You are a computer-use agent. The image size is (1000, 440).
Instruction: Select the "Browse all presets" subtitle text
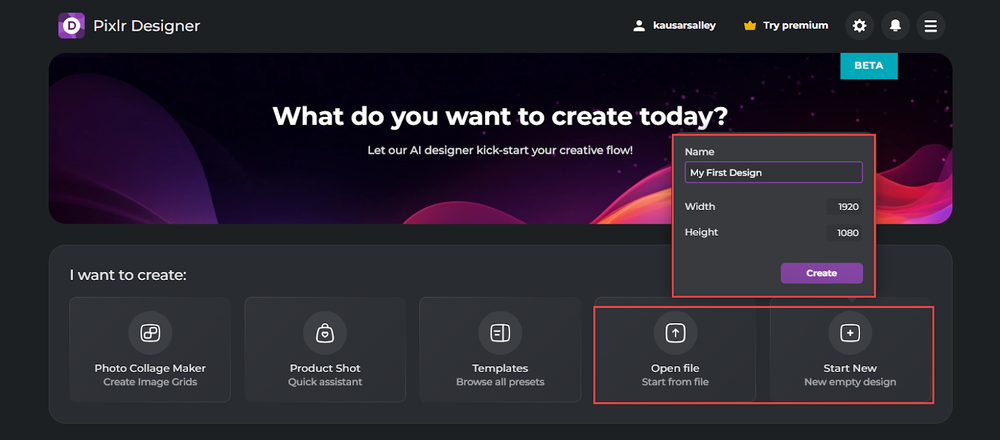tap(500, 382)
